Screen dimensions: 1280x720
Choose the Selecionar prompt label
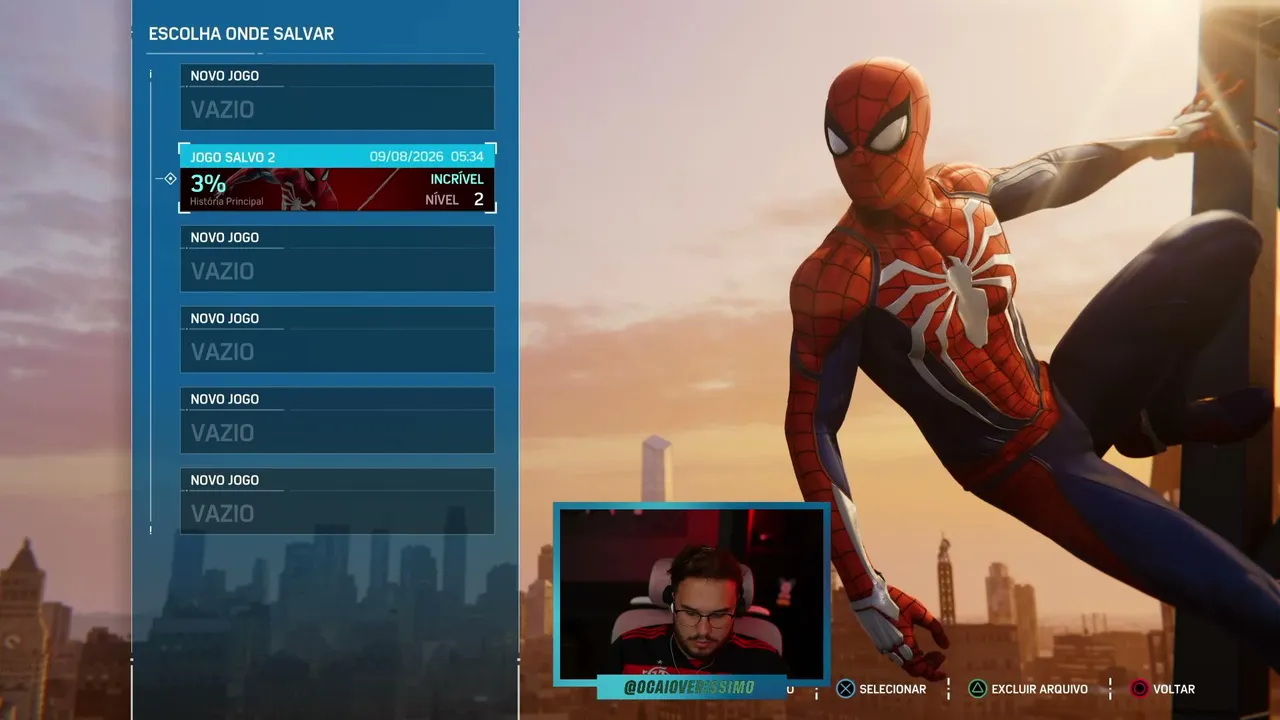(893, 689)
